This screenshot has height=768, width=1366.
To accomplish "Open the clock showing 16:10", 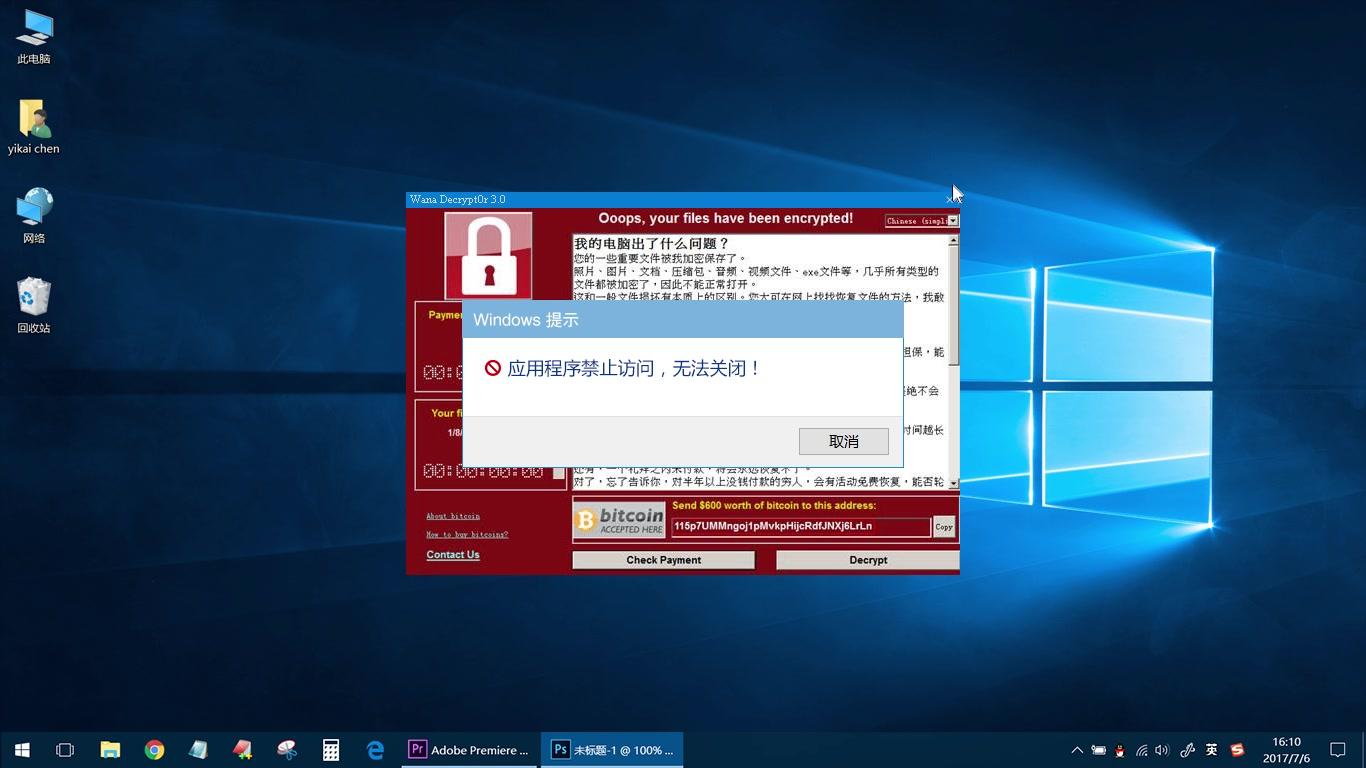I will pyautogui.click(x=1286, y=750).
